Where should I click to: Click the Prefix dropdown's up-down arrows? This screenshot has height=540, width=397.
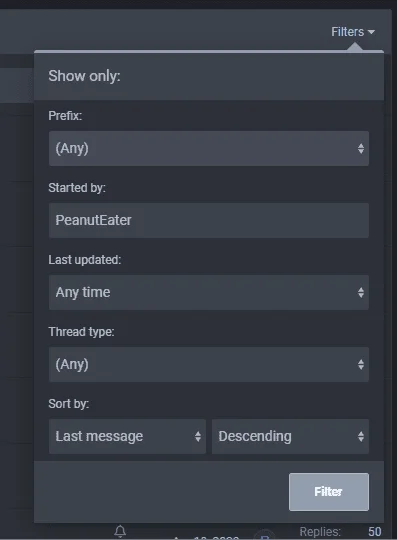click(361, 148)
